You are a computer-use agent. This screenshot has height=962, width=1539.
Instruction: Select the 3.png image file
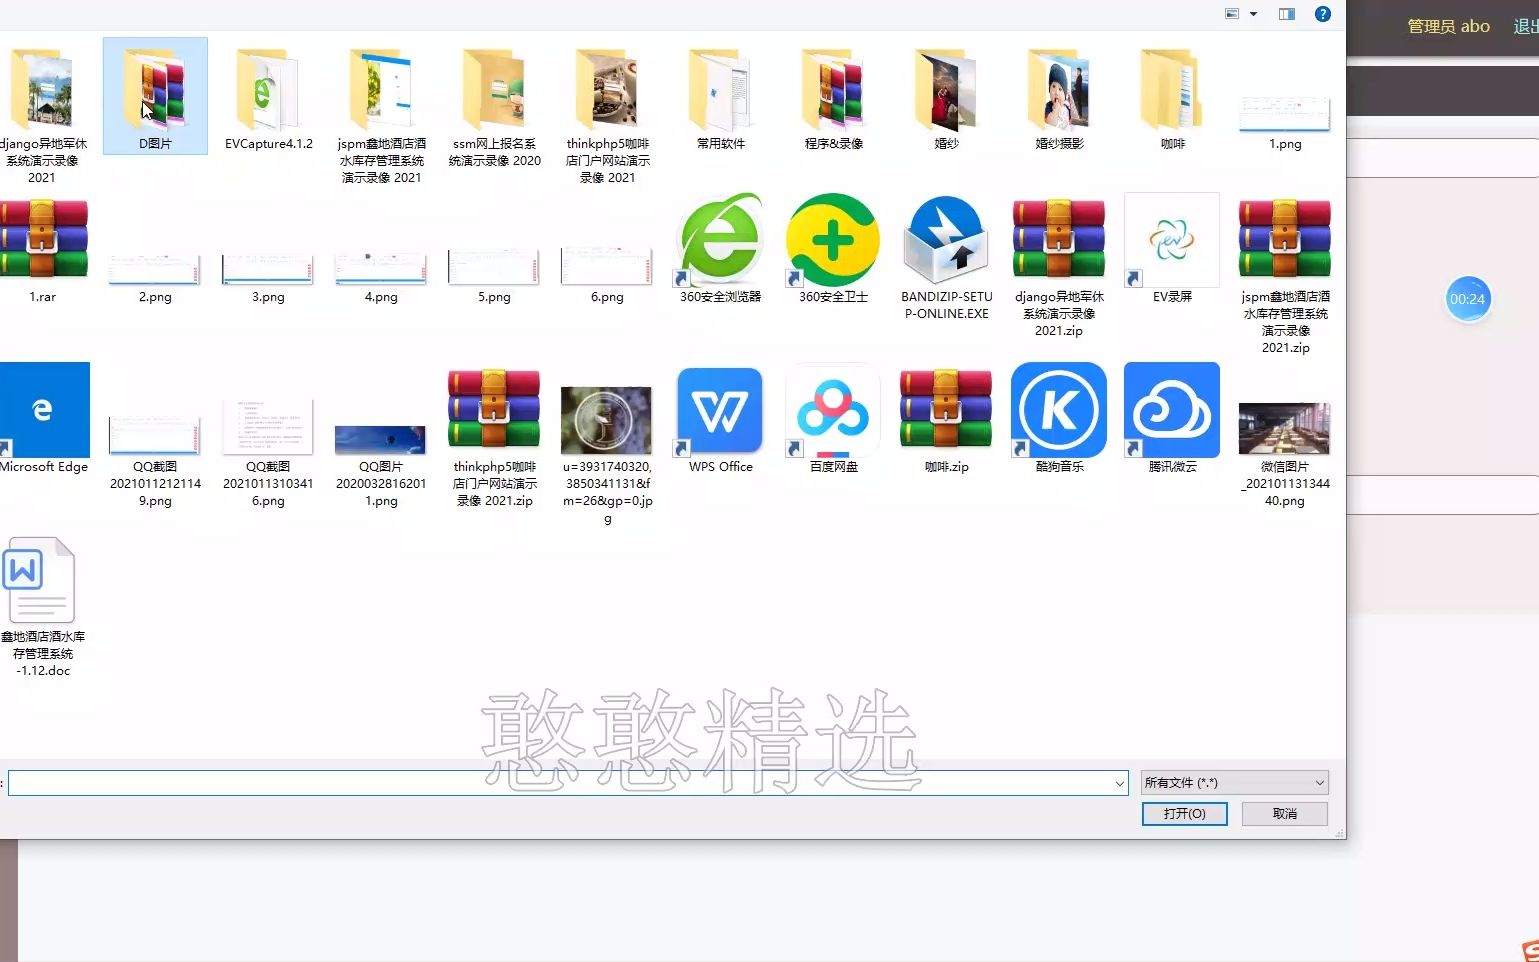tap(268, 277)
